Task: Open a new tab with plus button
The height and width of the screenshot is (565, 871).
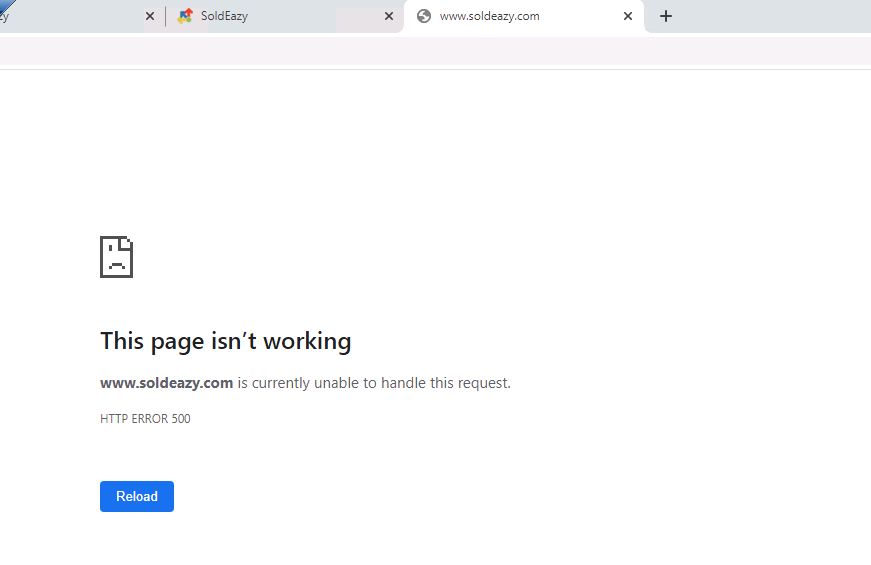Action: click(665, 16)
